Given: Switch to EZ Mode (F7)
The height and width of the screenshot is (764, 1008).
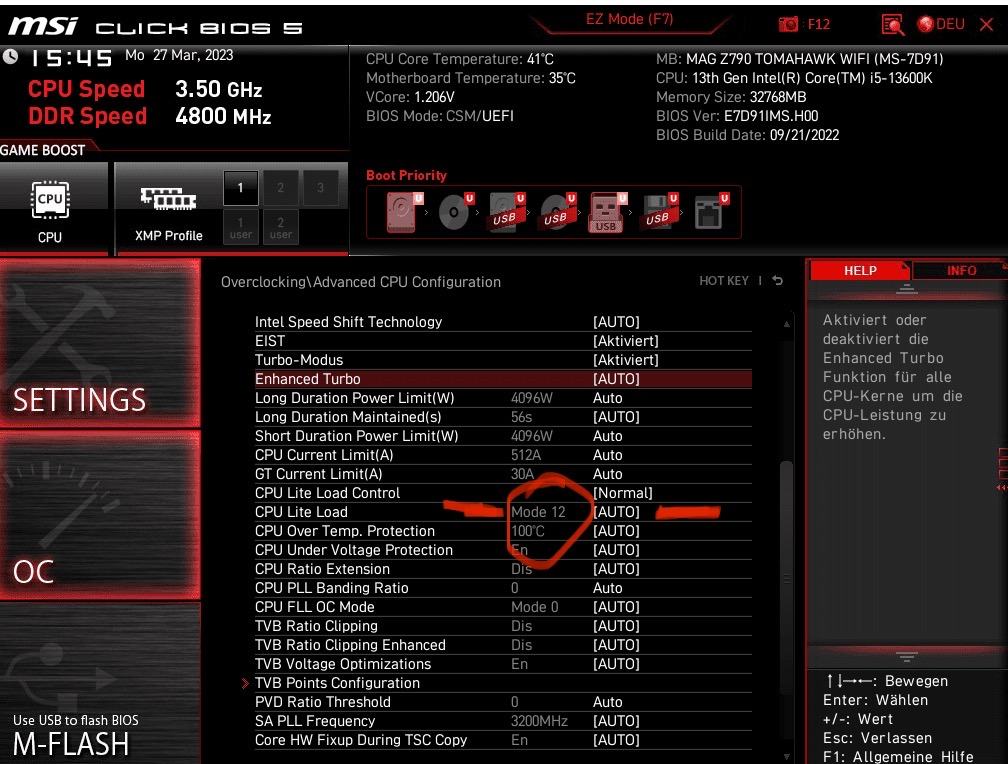Looking at the screenshot, I should pos(629,19).
